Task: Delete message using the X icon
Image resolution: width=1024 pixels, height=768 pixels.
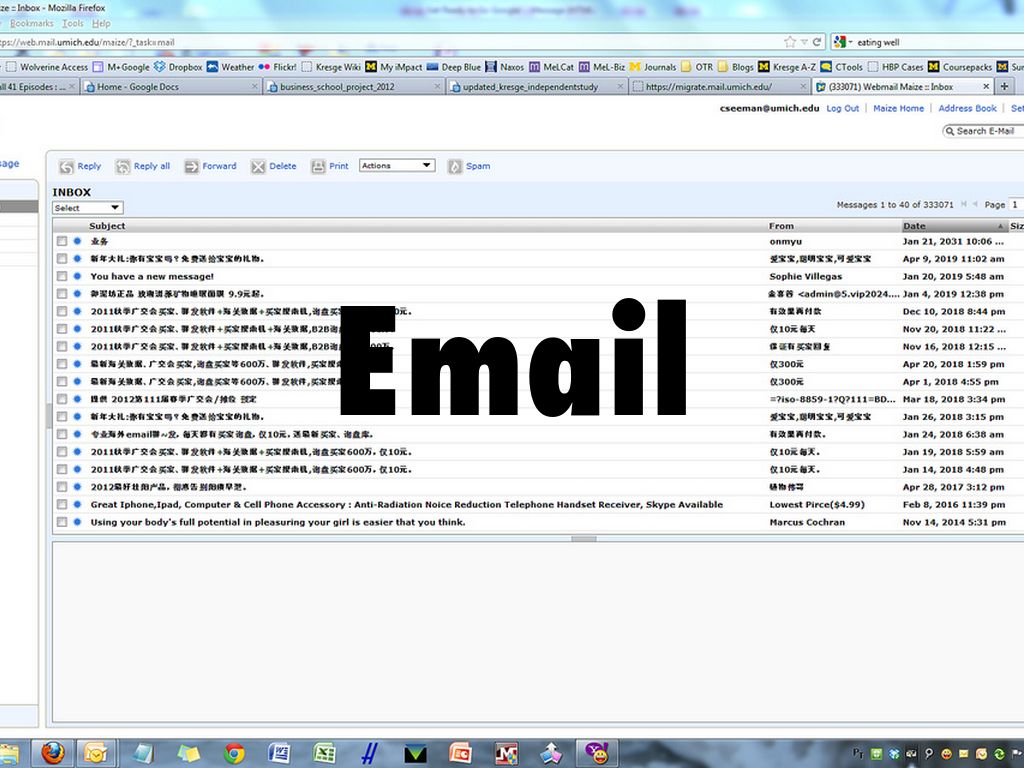Action: (258, 167)
